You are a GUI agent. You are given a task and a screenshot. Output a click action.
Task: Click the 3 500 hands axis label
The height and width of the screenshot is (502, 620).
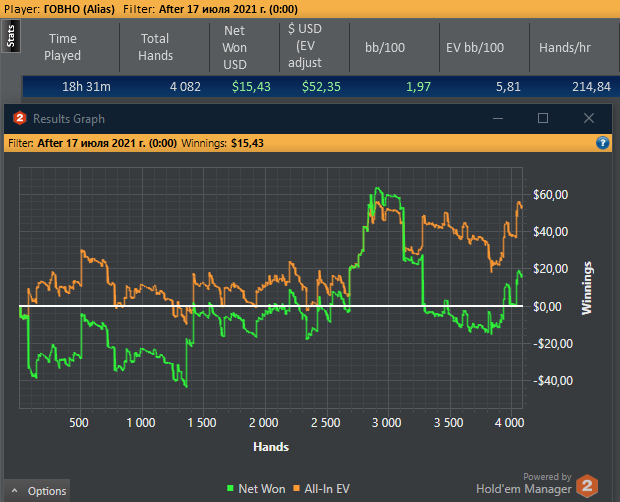tap(448, 423)
